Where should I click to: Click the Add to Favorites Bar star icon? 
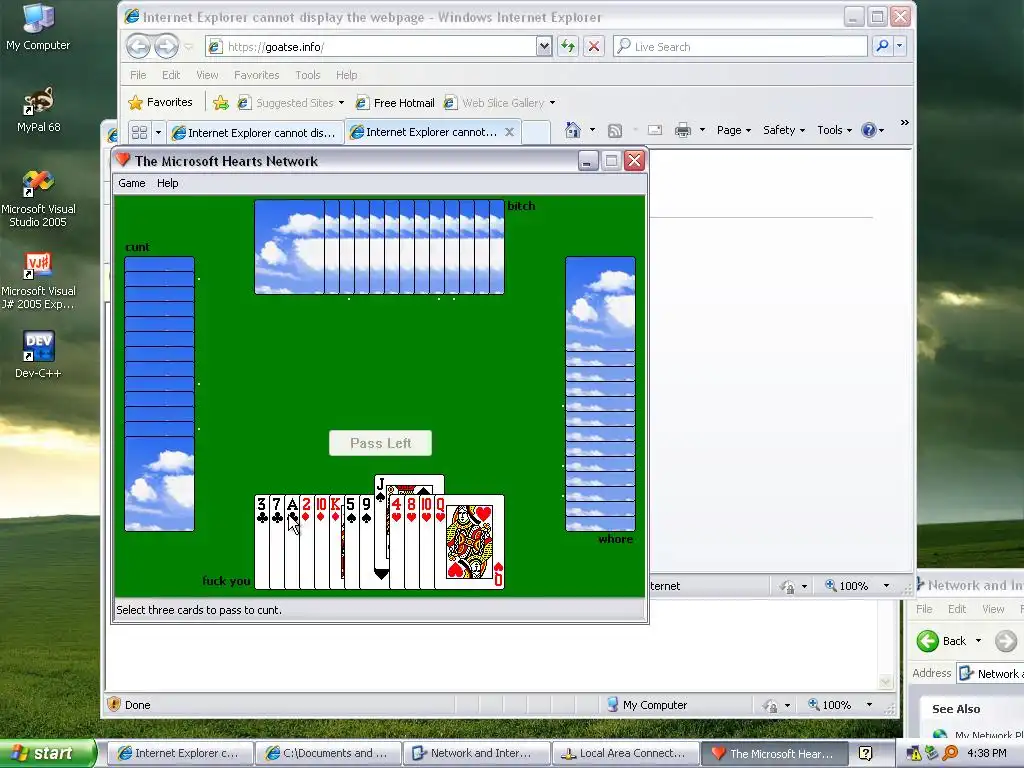221,103
